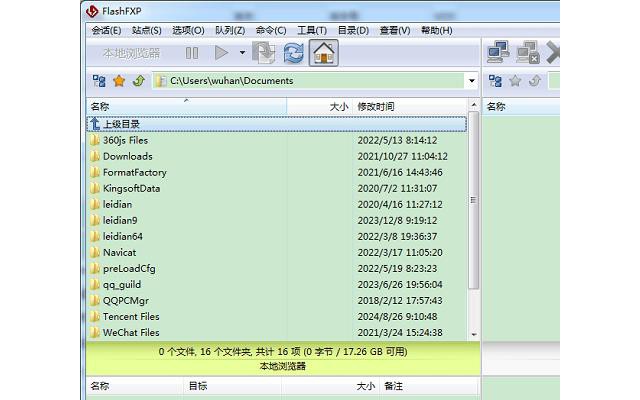Open the 会话(E) menu

(x=106, y=31)
